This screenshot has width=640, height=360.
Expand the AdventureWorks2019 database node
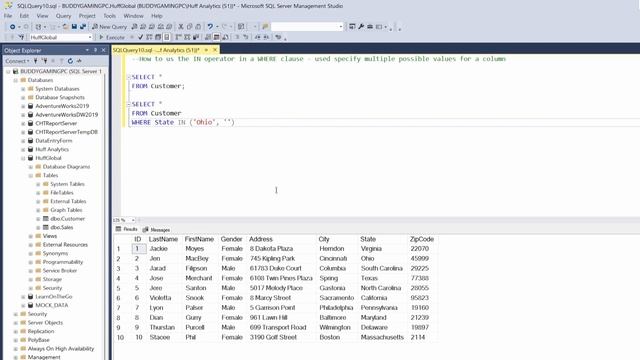click(23, 106)
